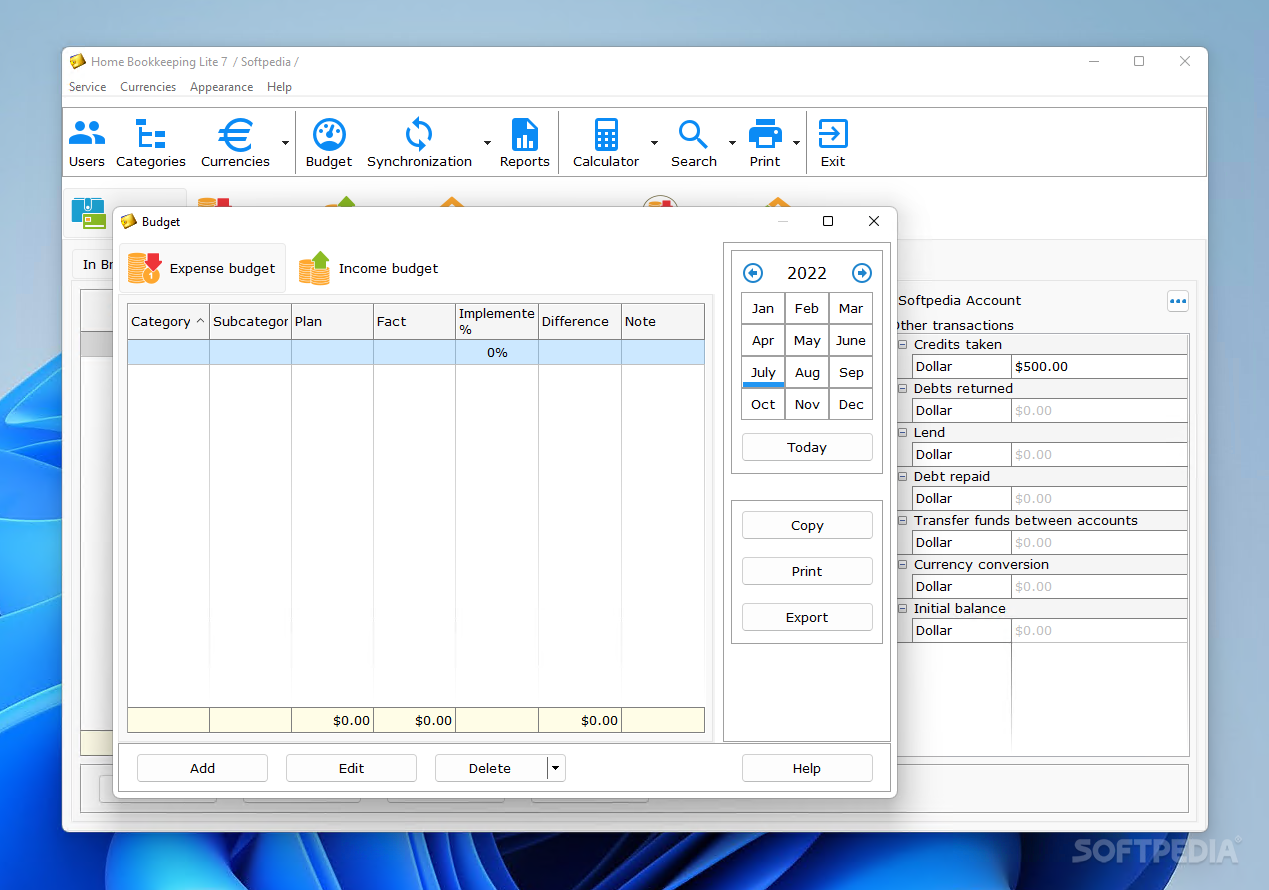The image size is (1269, 890).
Task: Click the Note column header
Action: pyautogui.click(x=663, y=321)
